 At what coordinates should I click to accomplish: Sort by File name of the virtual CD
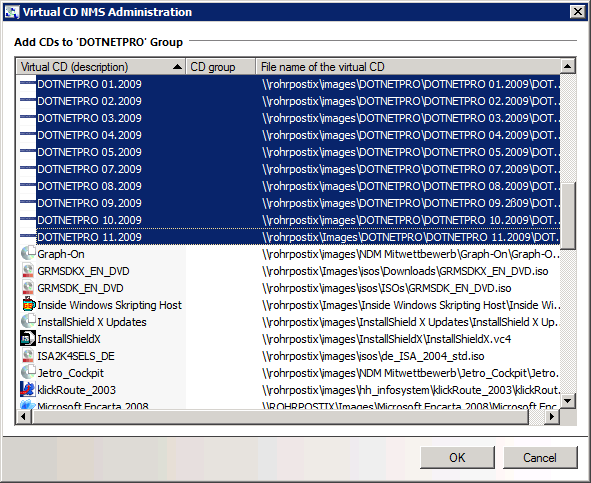tap(408, 67)
